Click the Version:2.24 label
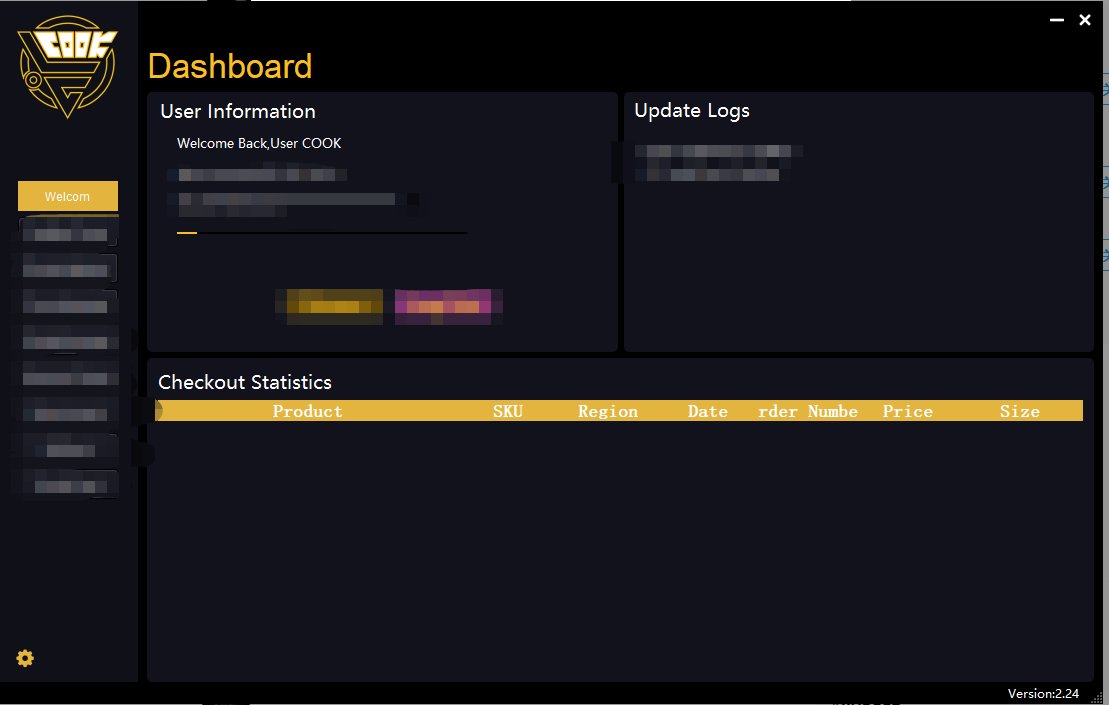This screenshot has height=705, width=1109. tap(1043, 694)
